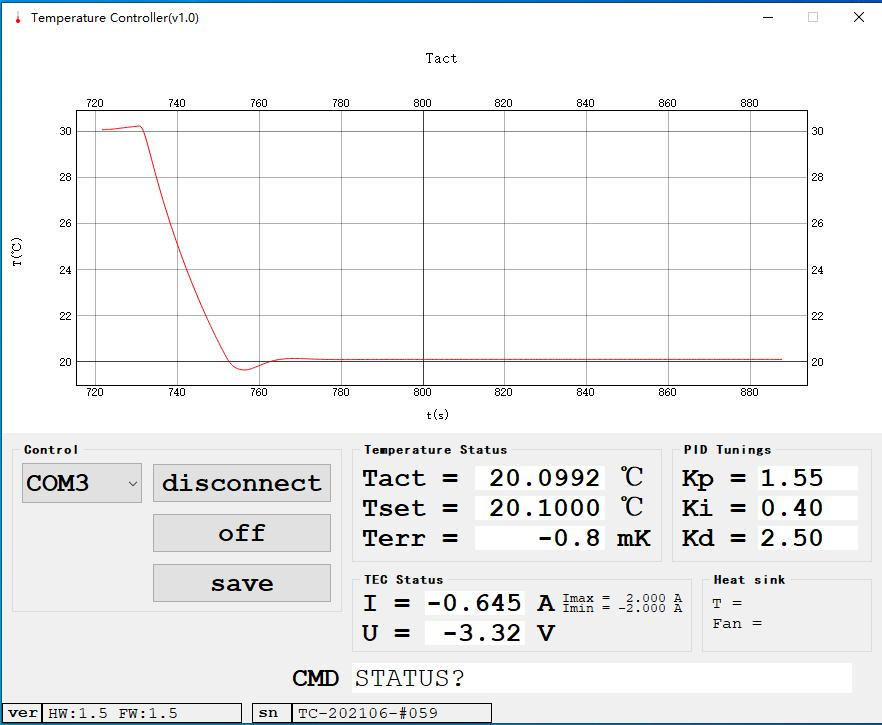Turn the controller off with the off button
The width and height of the screenshot is (882, 725).
241,533
